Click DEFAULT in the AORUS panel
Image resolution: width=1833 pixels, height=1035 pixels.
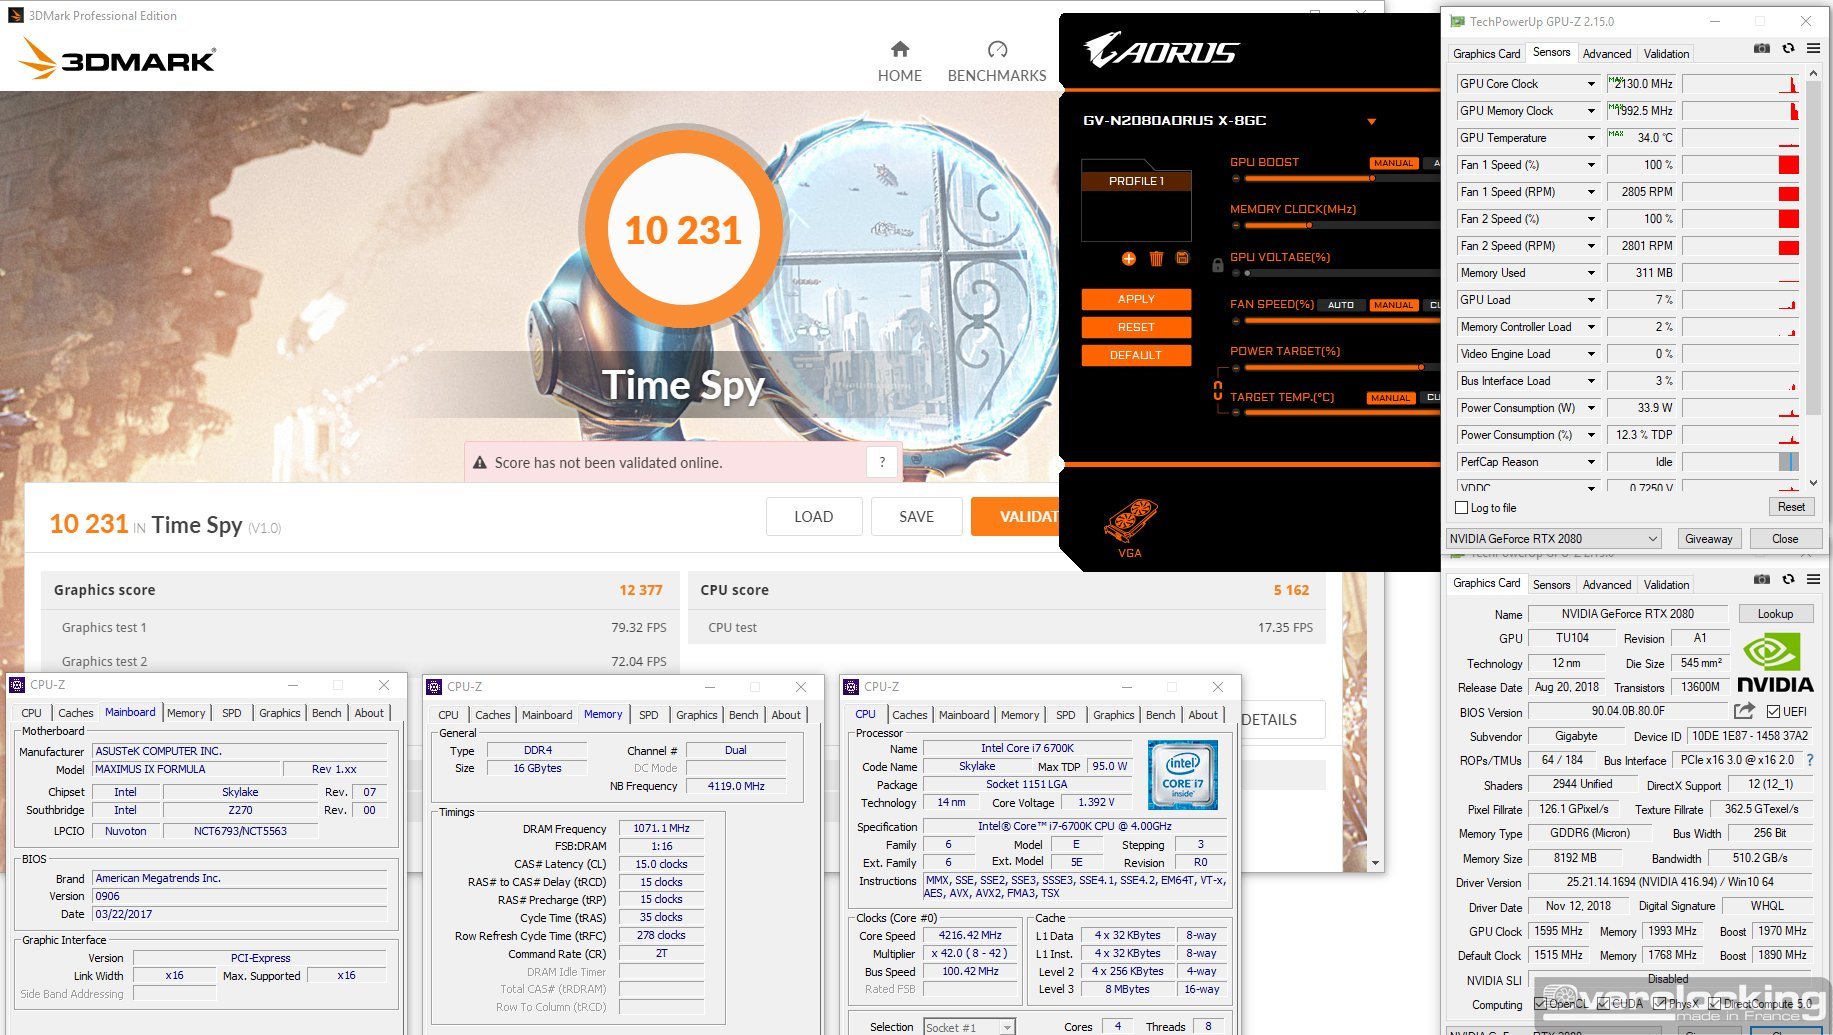click(1136, 355)
